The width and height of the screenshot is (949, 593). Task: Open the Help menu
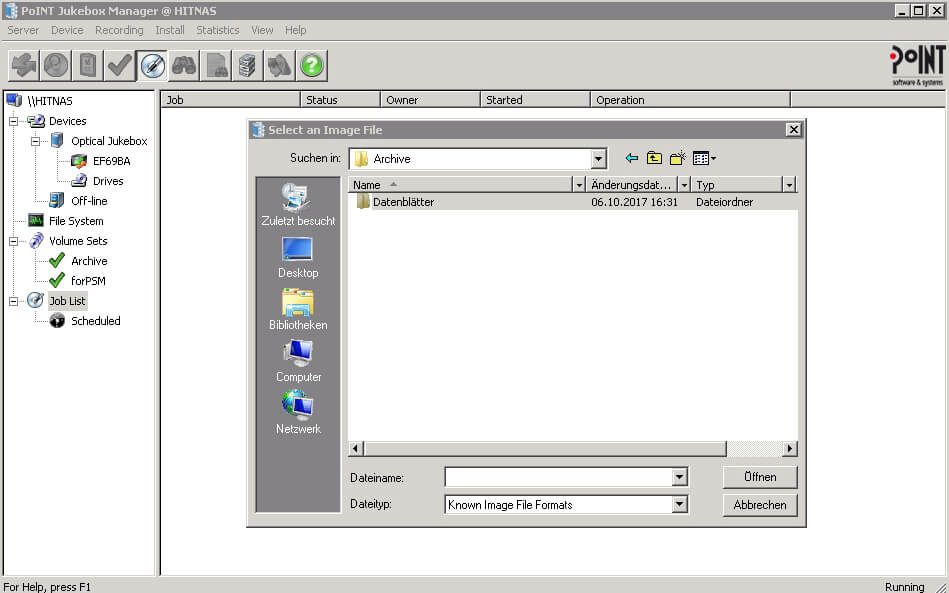295,30
